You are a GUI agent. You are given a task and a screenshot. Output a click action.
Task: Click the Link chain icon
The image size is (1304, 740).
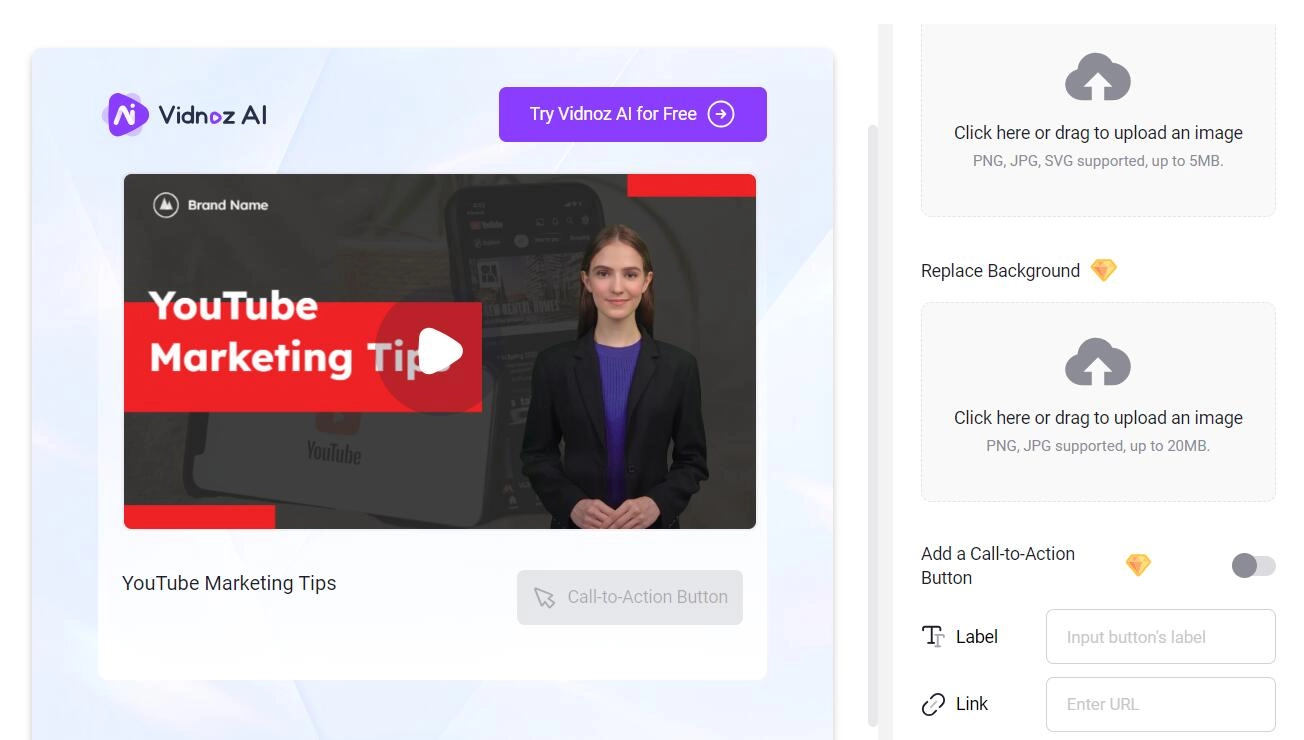pos(933,704)
